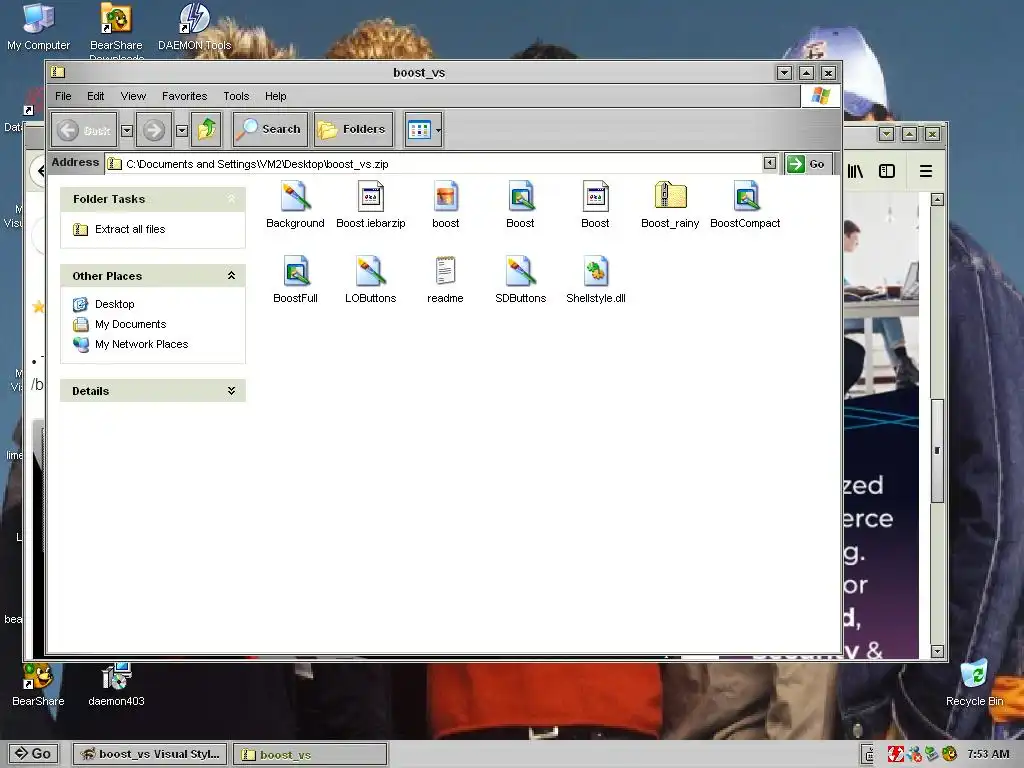
Task: Open the Boost.iebarzip file
Action: pos(370,205)
